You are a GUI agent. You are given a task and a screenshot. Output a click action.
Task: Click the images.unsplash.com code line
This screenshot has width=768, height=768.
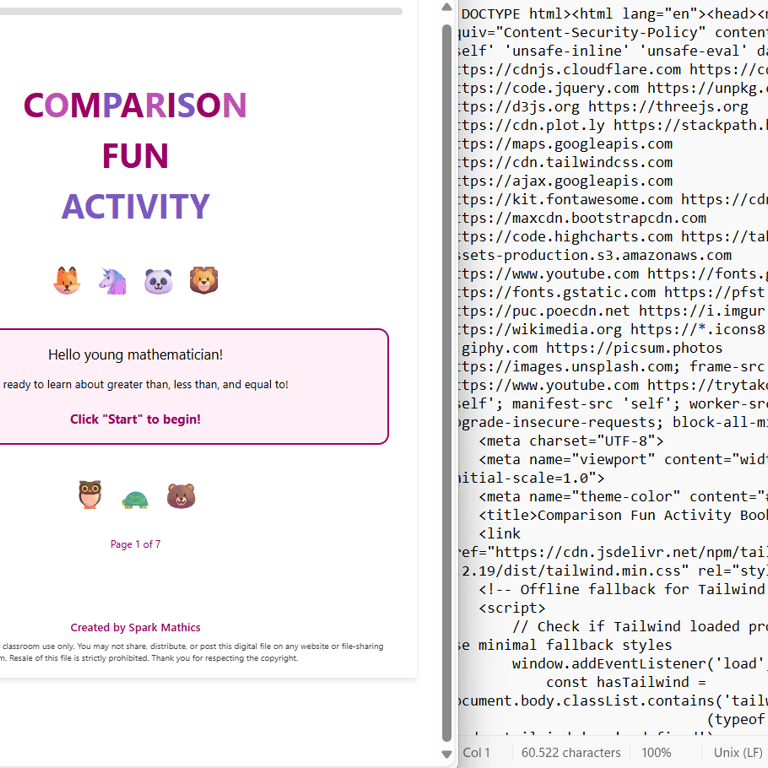613,366
